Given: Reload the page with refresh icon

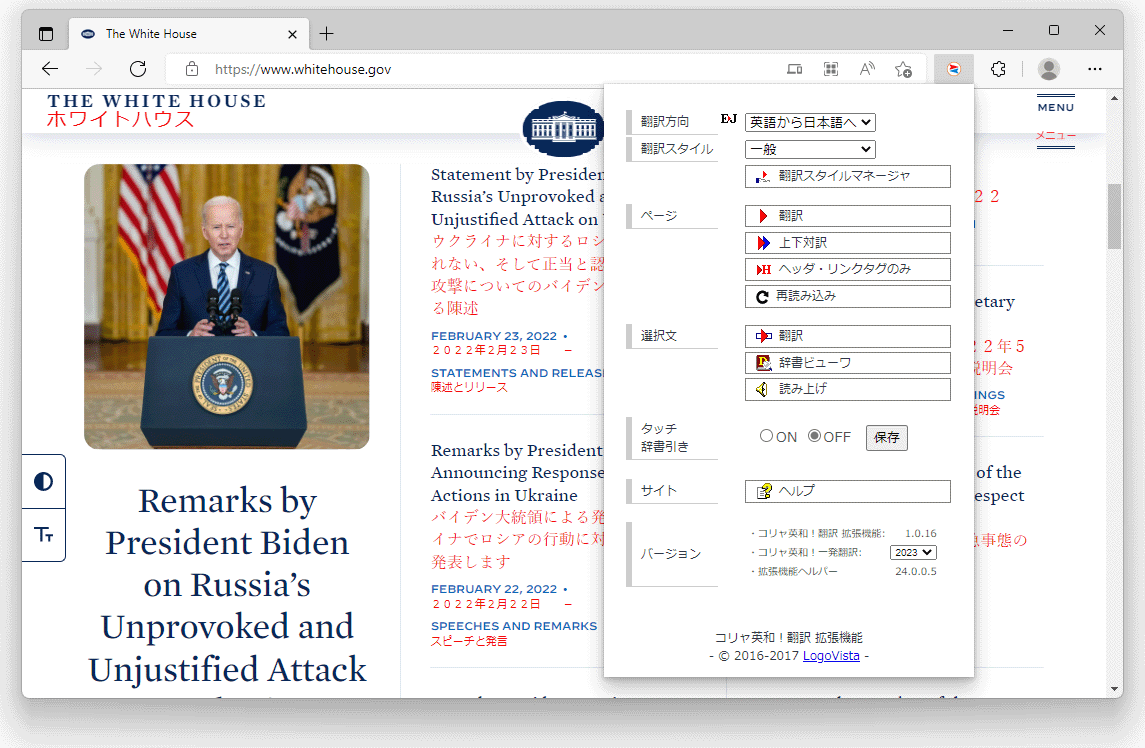Looking at the screenshot, I should (x=138, y=69).
